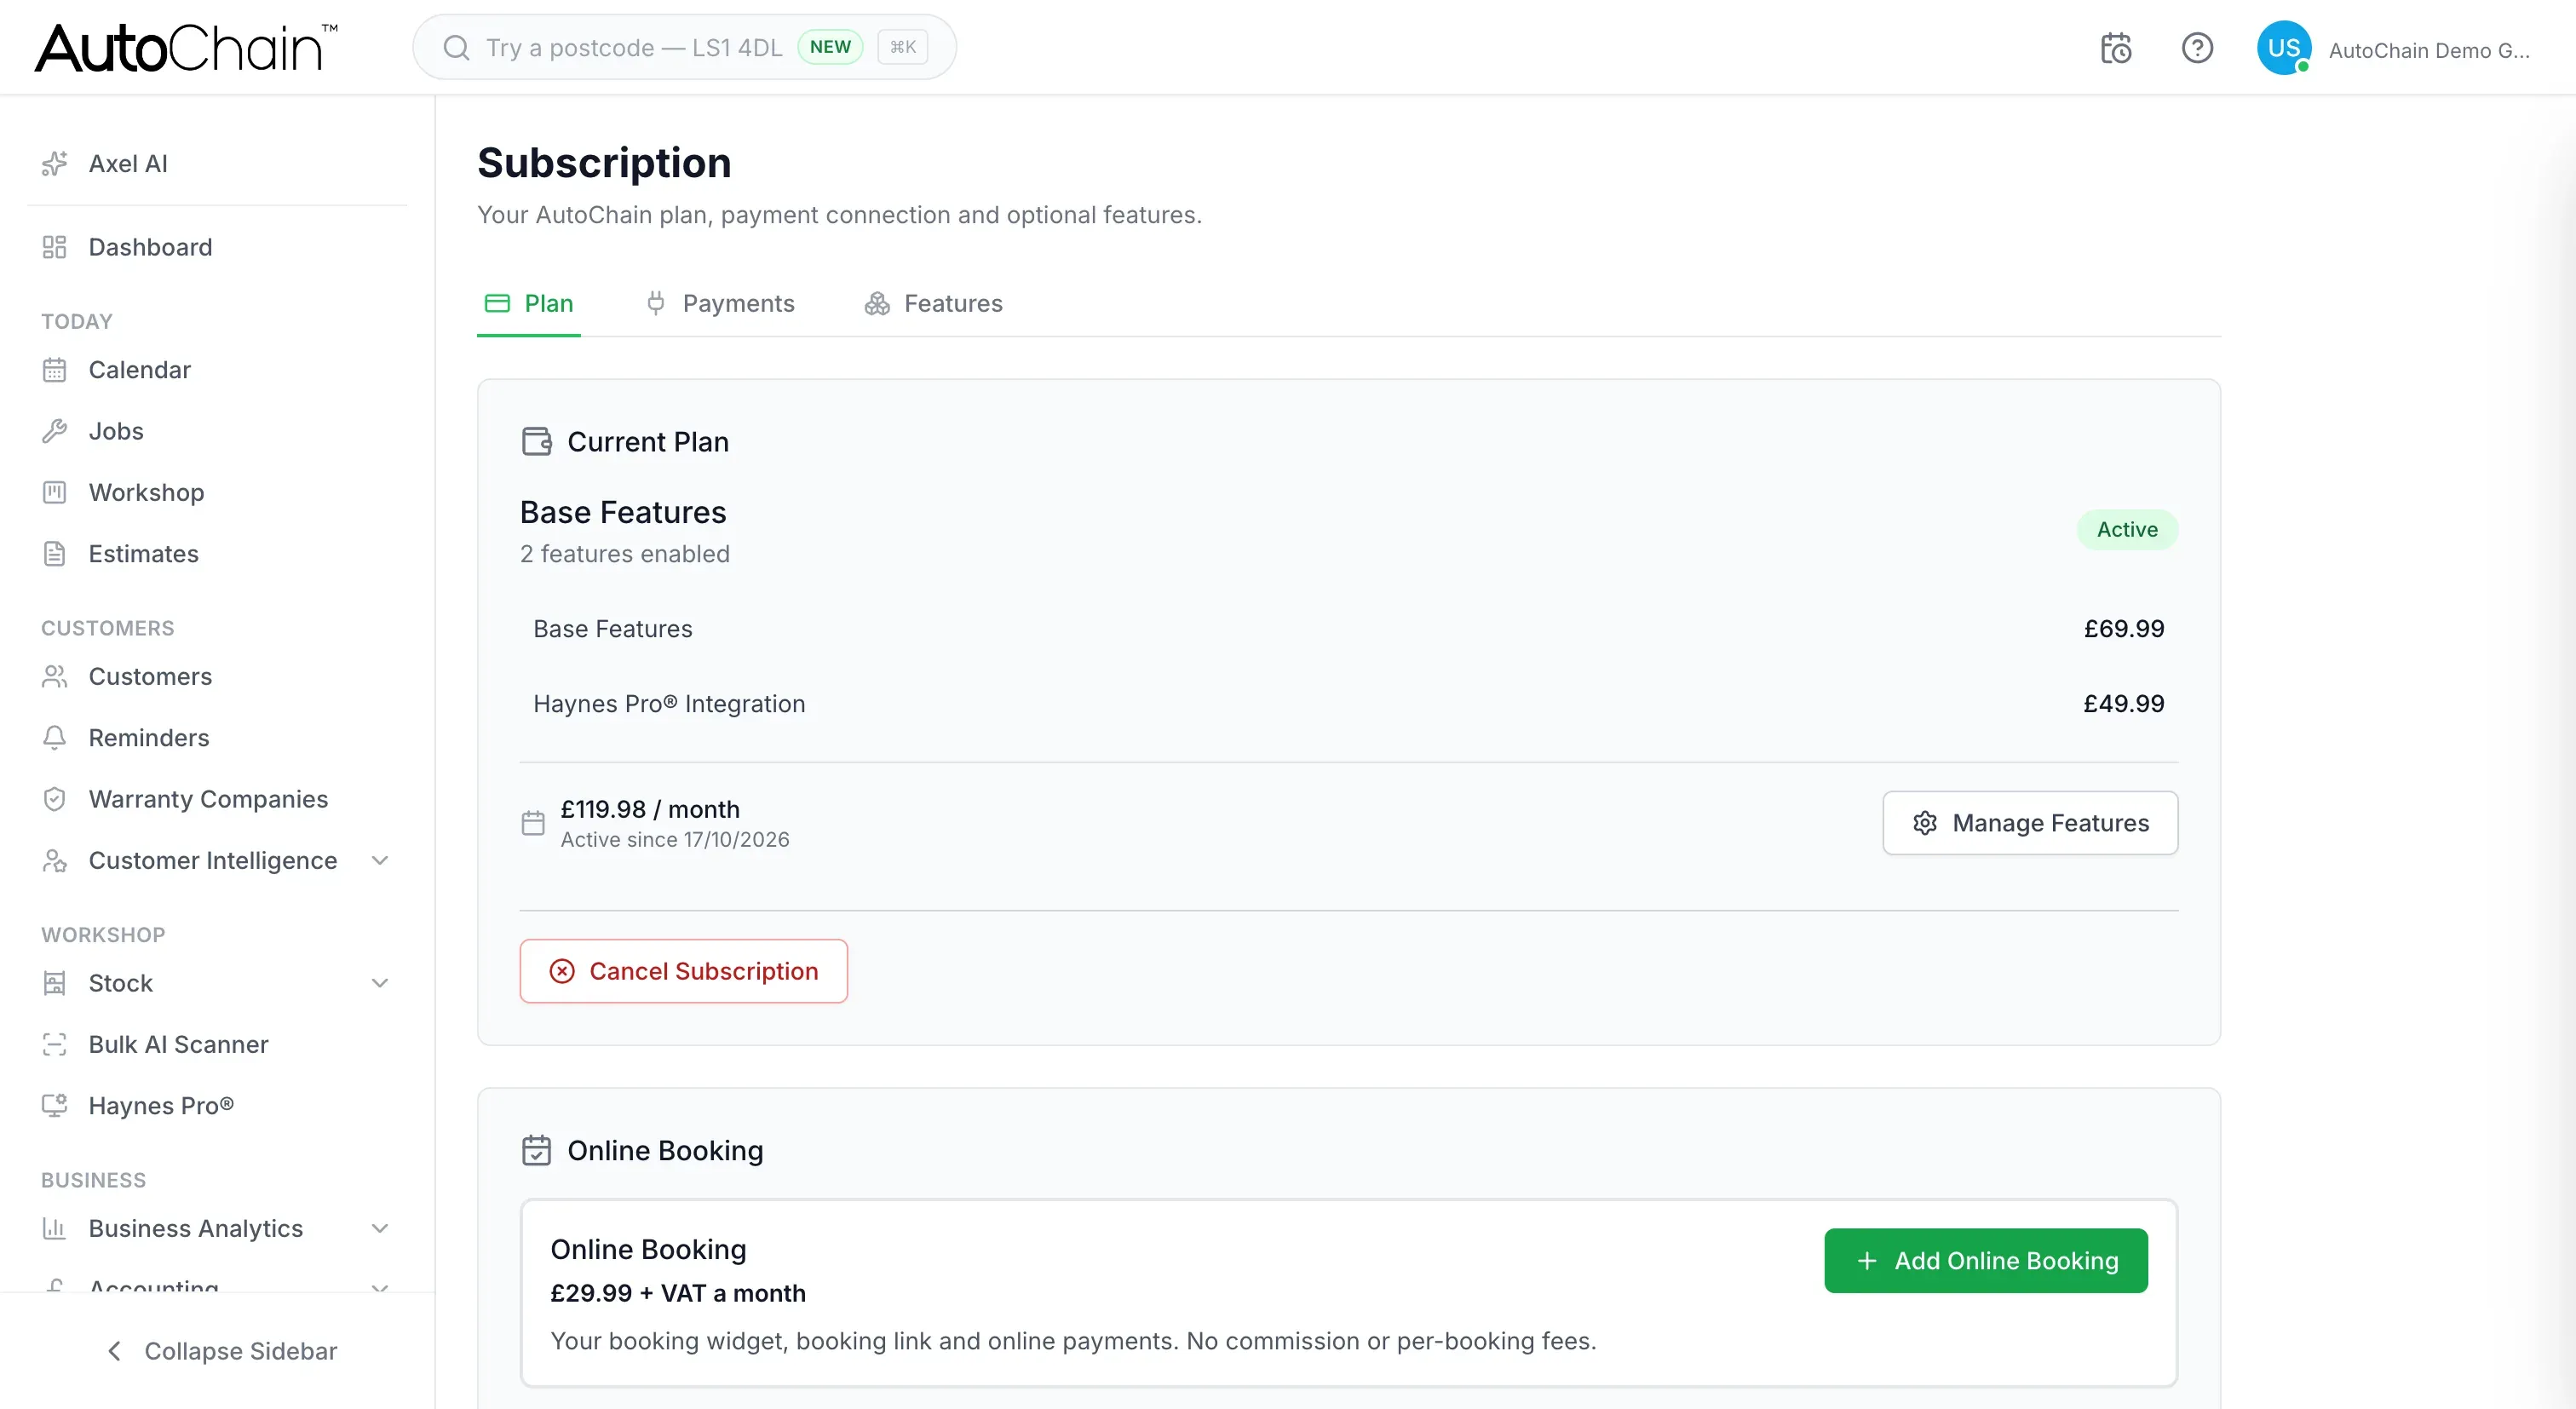Screen dimensions: 2576x1409
Task: Click the AutoChain logo
Action: click(x=186, y=47)
